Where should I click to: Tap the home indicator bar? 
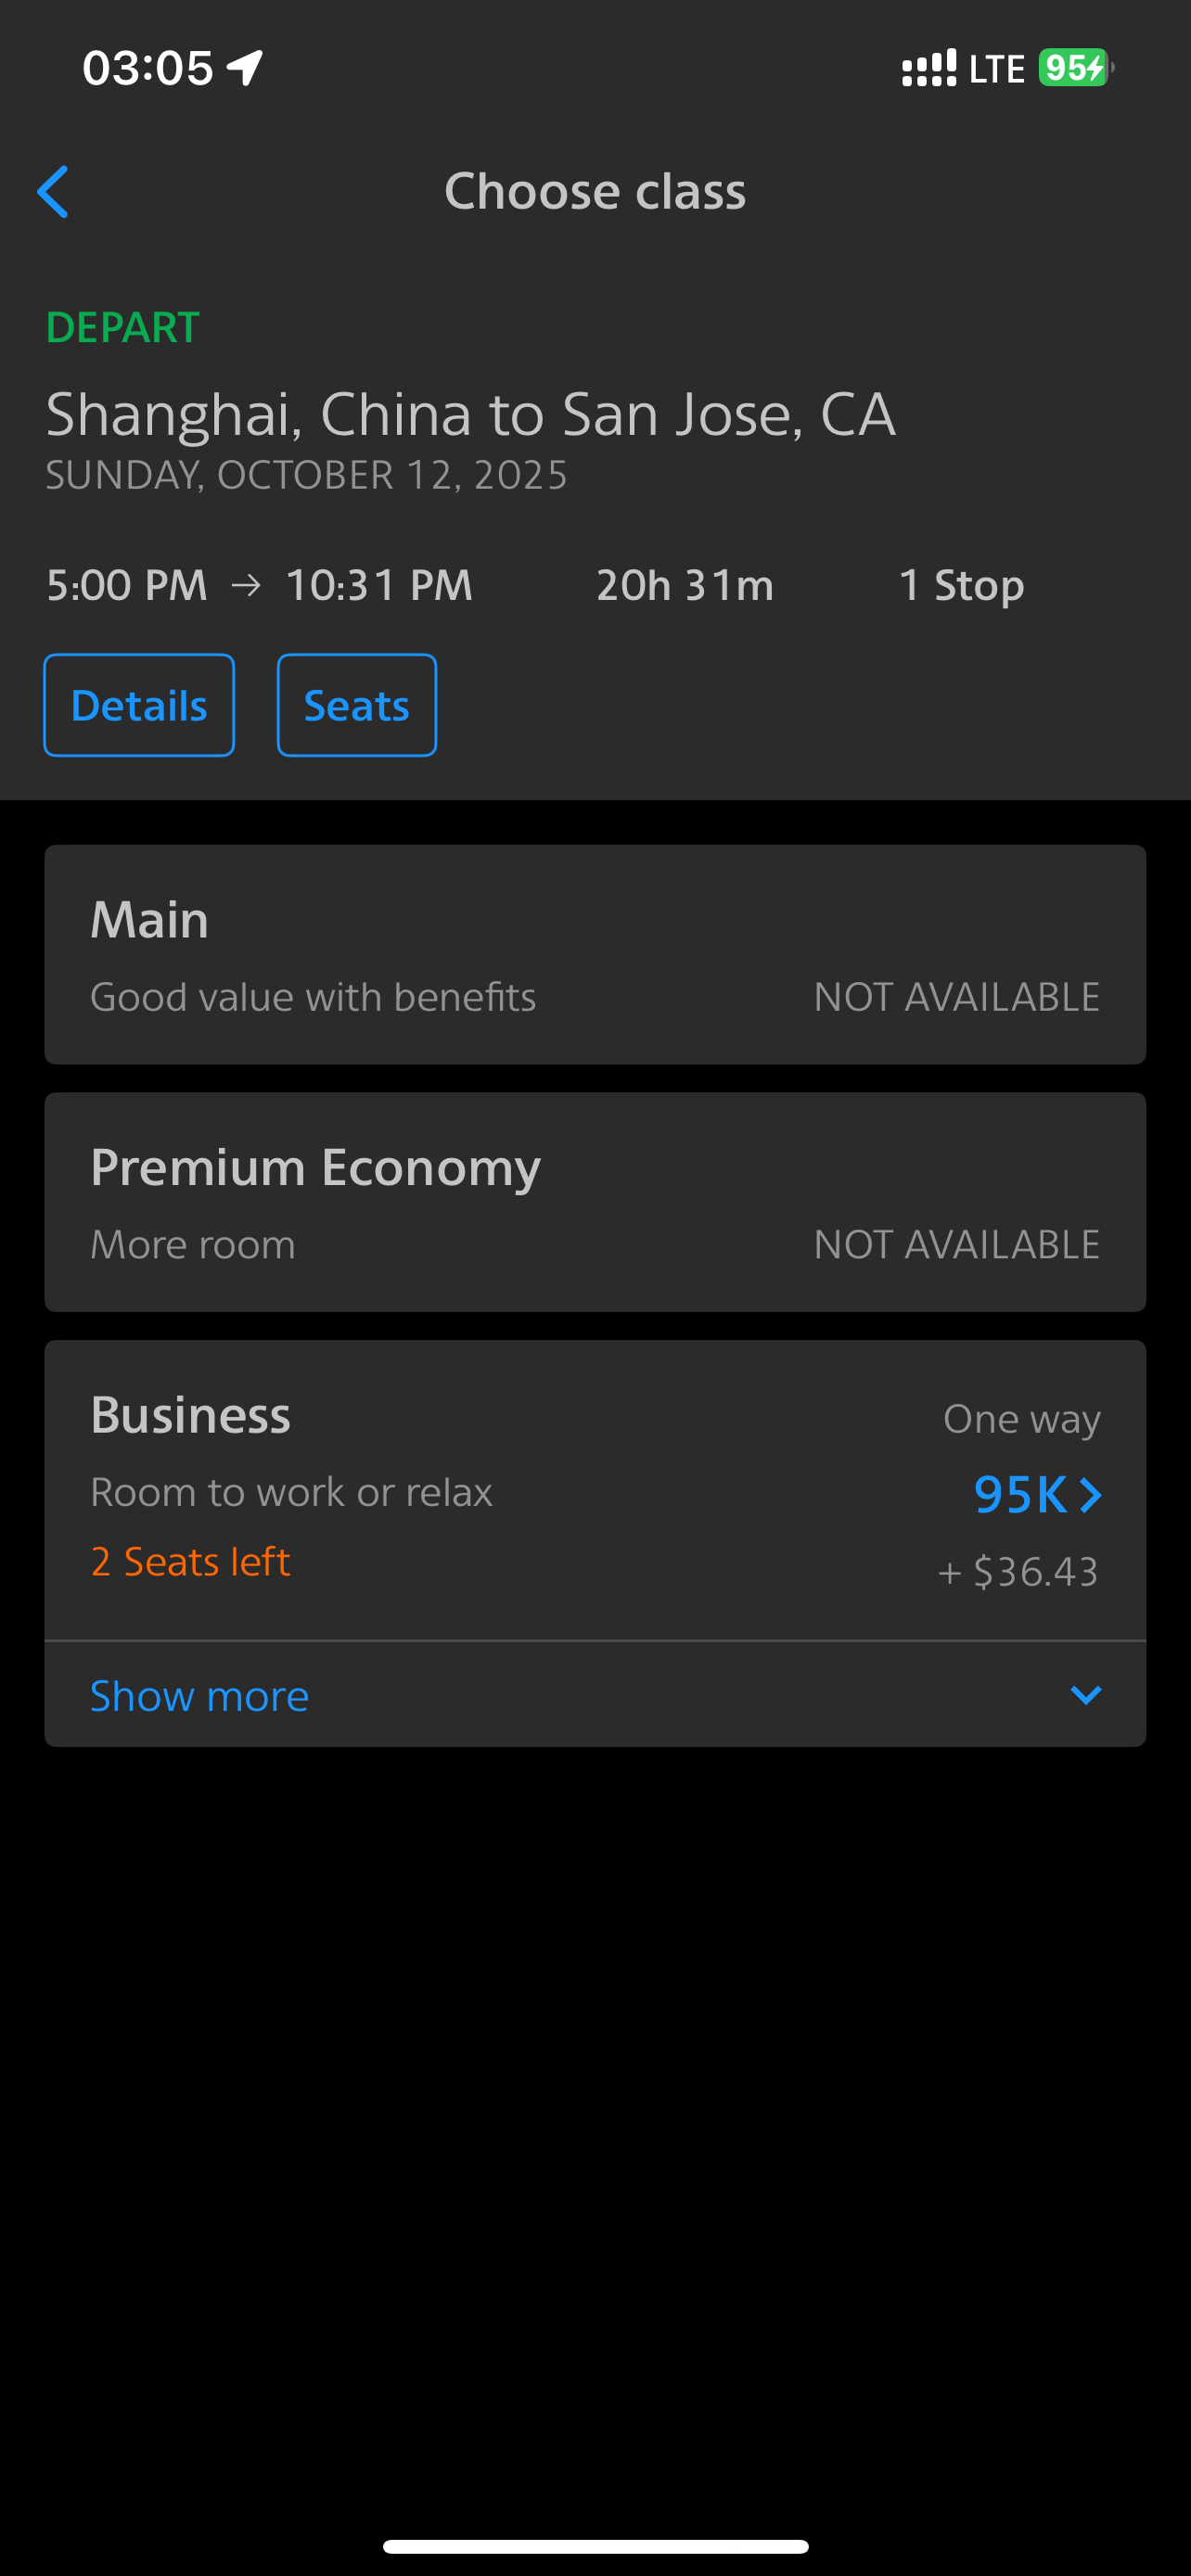[595, 2546]
